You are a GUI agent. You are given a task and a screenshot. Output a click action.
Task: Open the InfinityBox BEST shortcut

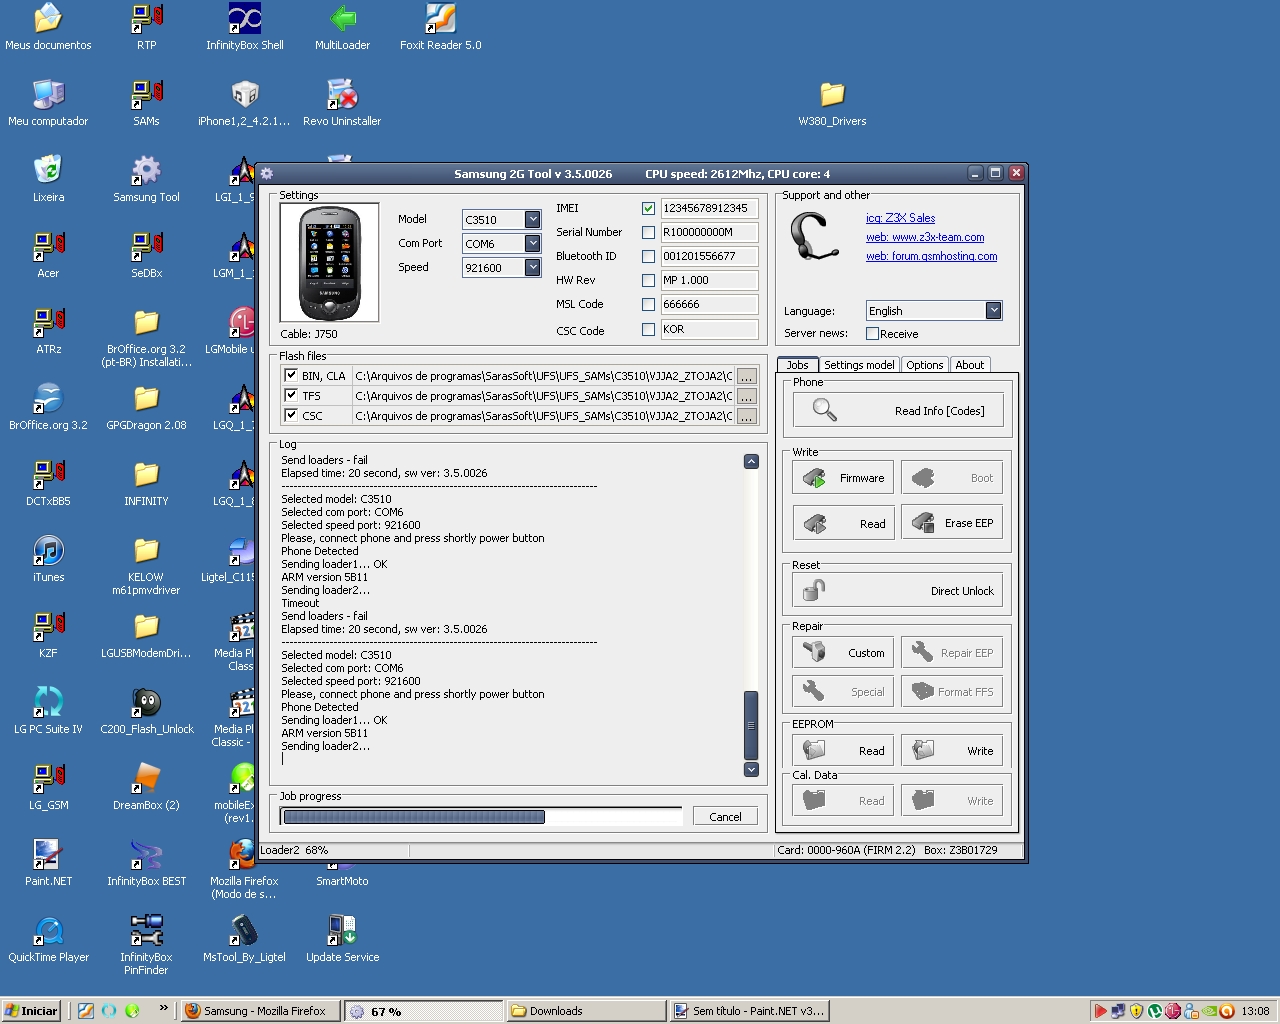point(146,863)
